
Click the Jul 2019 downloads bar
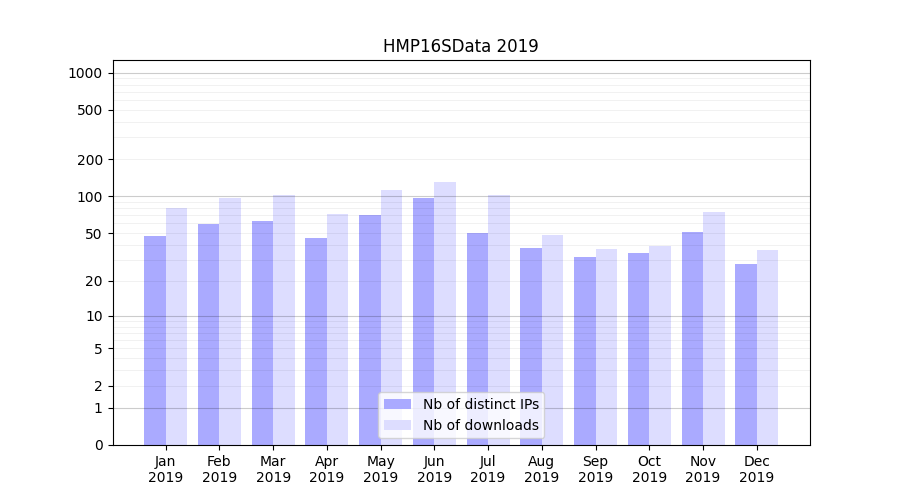[x=499, y=320]
